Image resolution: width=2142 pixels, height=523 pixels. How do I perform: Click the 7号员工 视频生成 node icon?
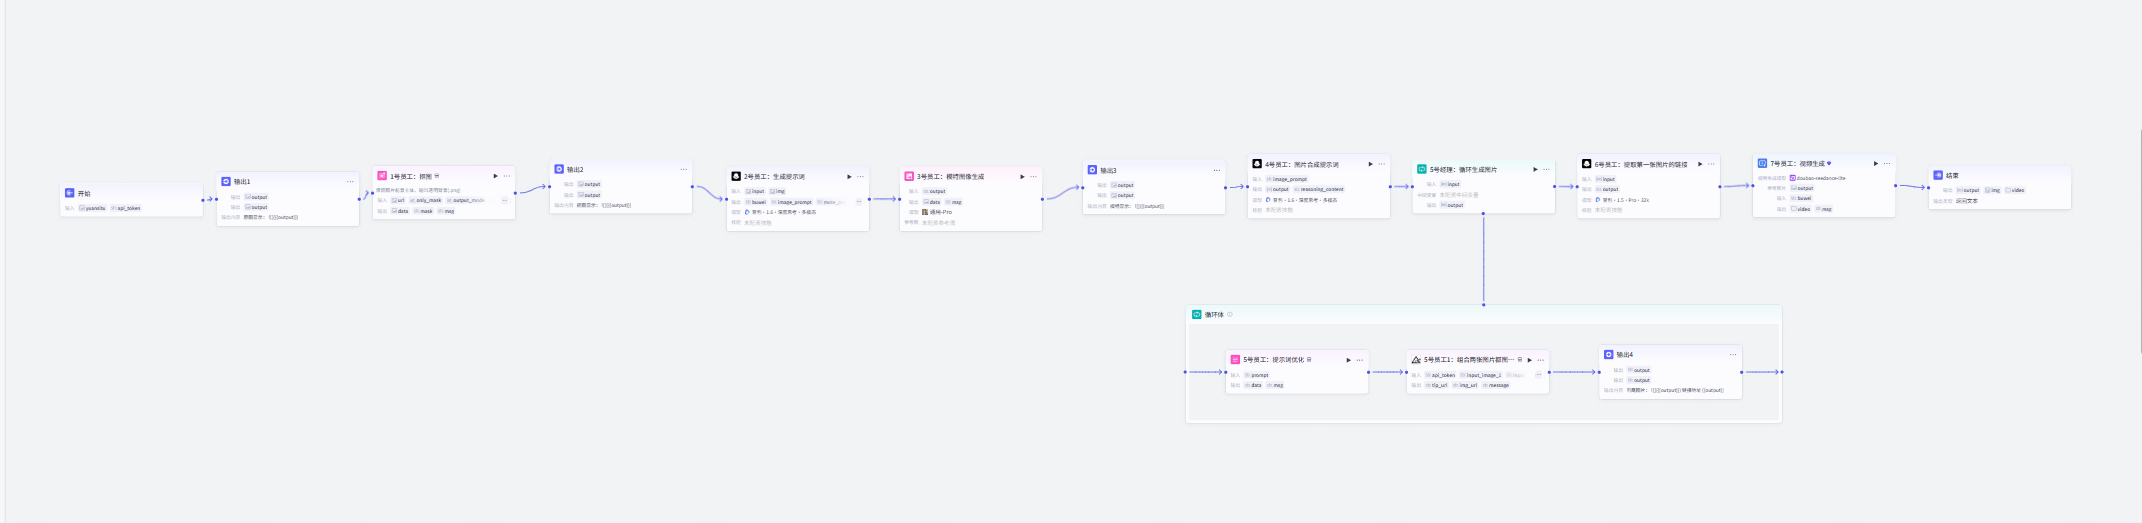(x=1762, y=163)
